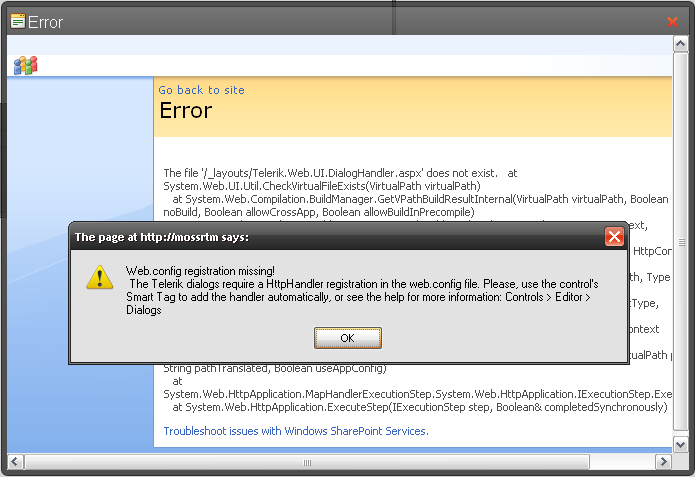Follow the Go back to site link
Screen dimensions: 695x477
point(201,90)
